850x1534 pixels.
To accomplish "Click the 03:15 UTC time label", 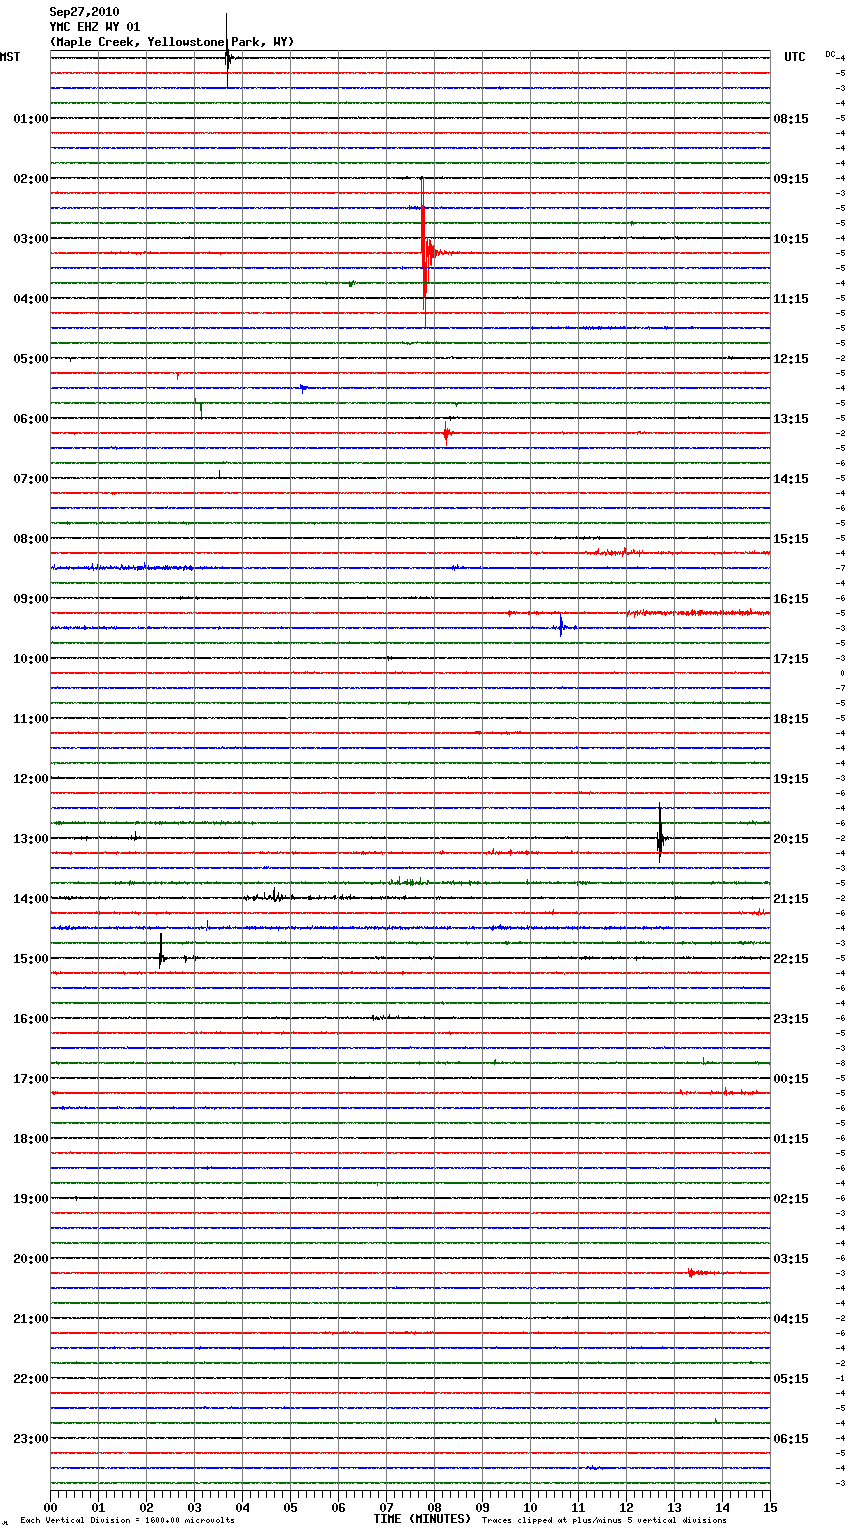I will point(791,1259).
